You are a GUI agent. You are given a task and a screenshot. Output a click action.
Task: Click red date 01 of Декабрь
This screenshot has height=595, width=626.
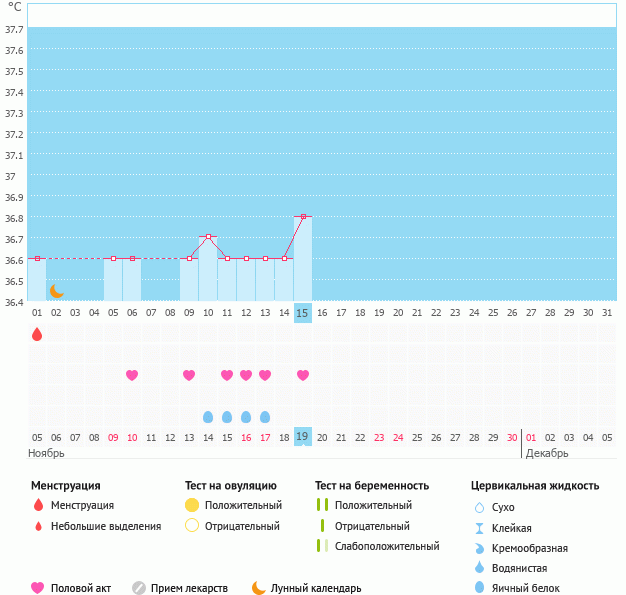coord(531,437)
